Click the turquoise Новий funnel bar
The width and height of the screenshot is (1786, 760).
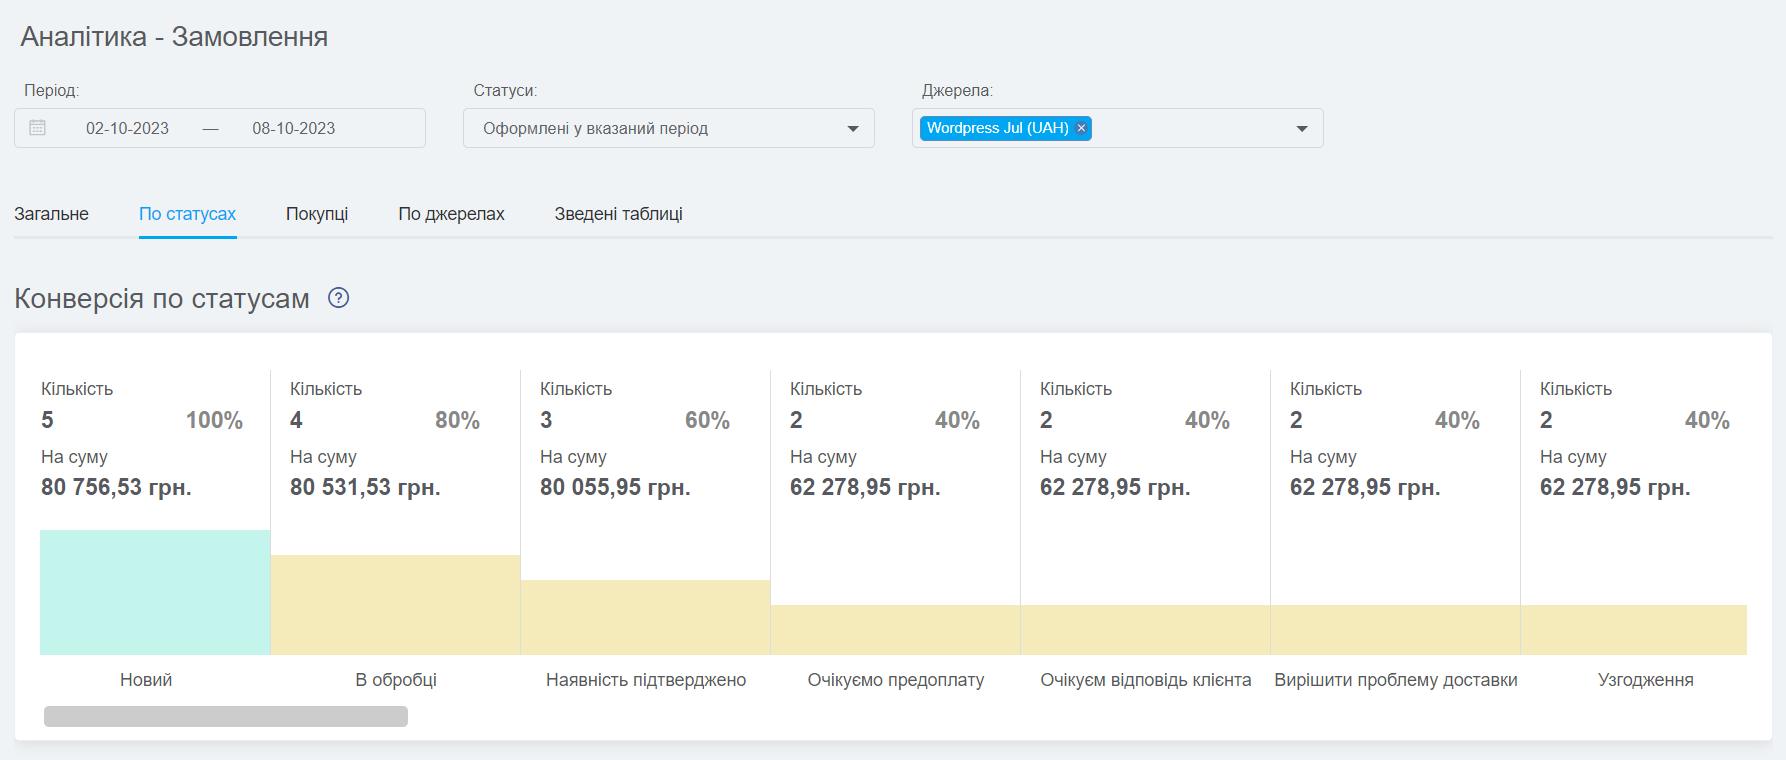pos(155,592)
